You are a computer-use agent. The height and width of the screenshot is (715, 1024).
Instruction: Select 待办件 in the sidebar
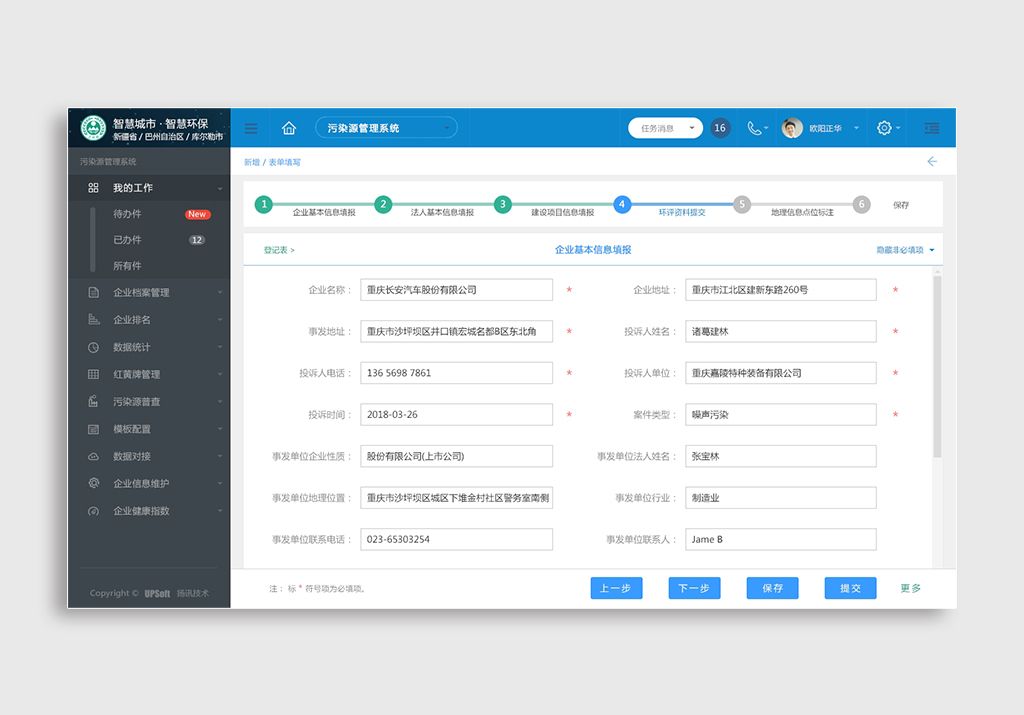point(128,214)
